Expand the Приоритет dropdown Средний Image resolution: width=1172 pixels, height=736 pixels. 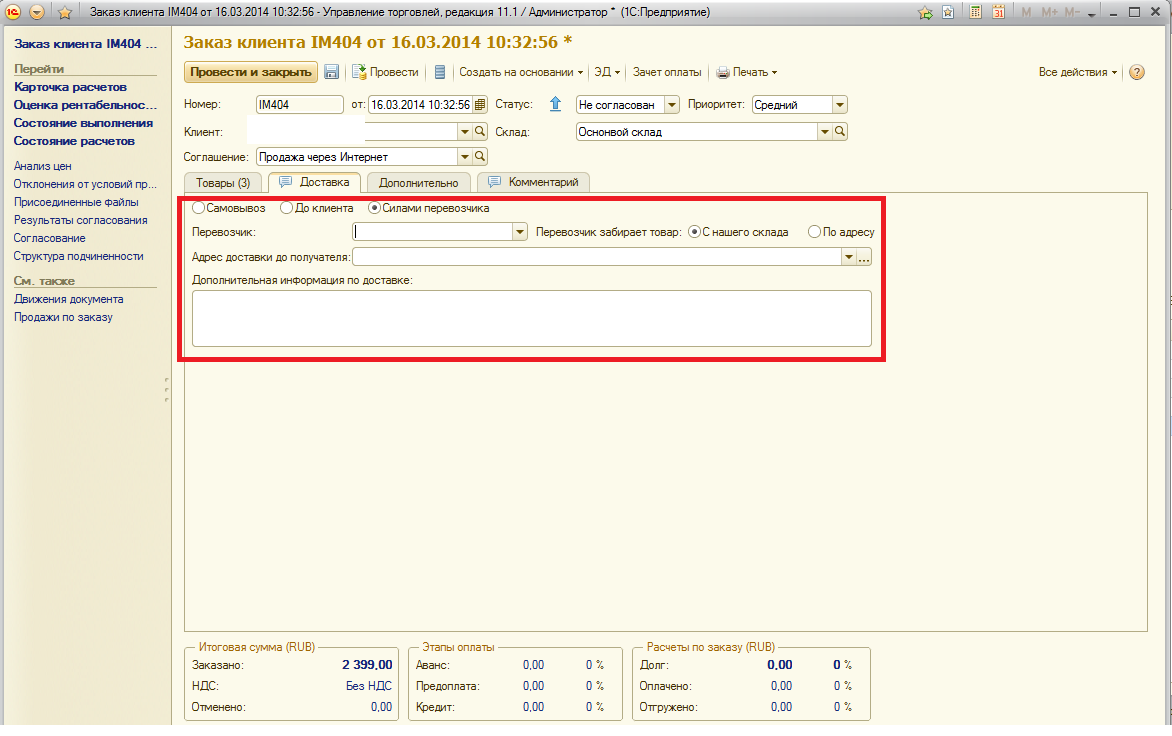(x=839, y=105)
